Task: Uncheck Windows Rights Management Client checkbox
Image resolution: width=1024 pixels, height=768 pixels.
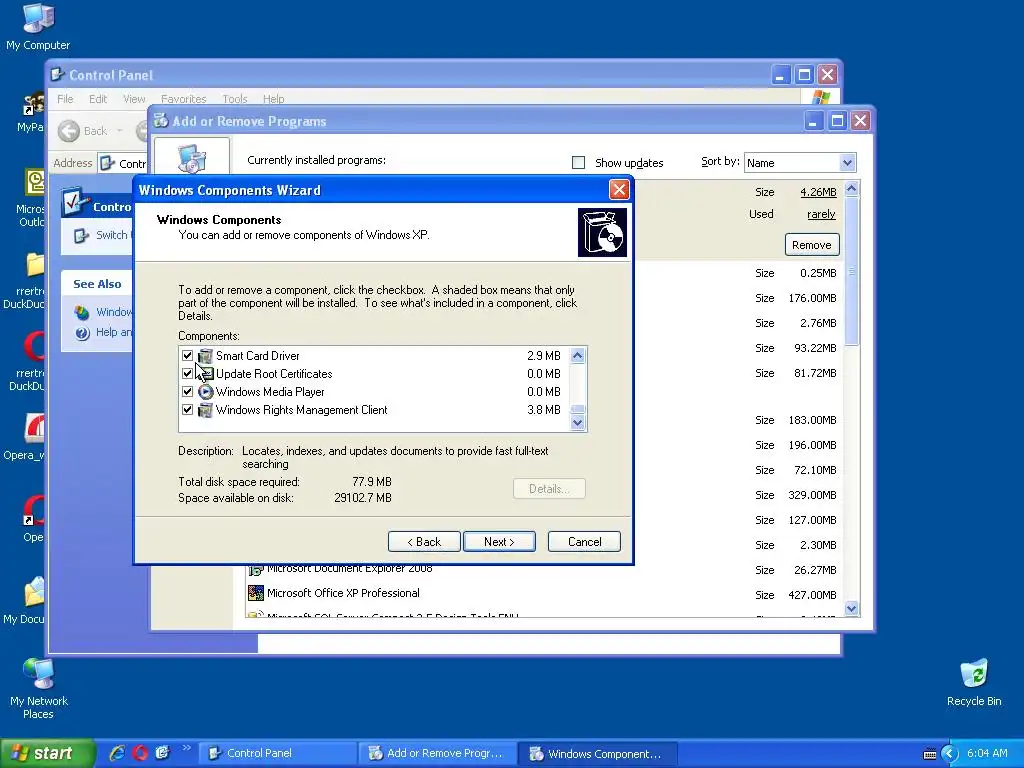Action: [x=187, y=410]
